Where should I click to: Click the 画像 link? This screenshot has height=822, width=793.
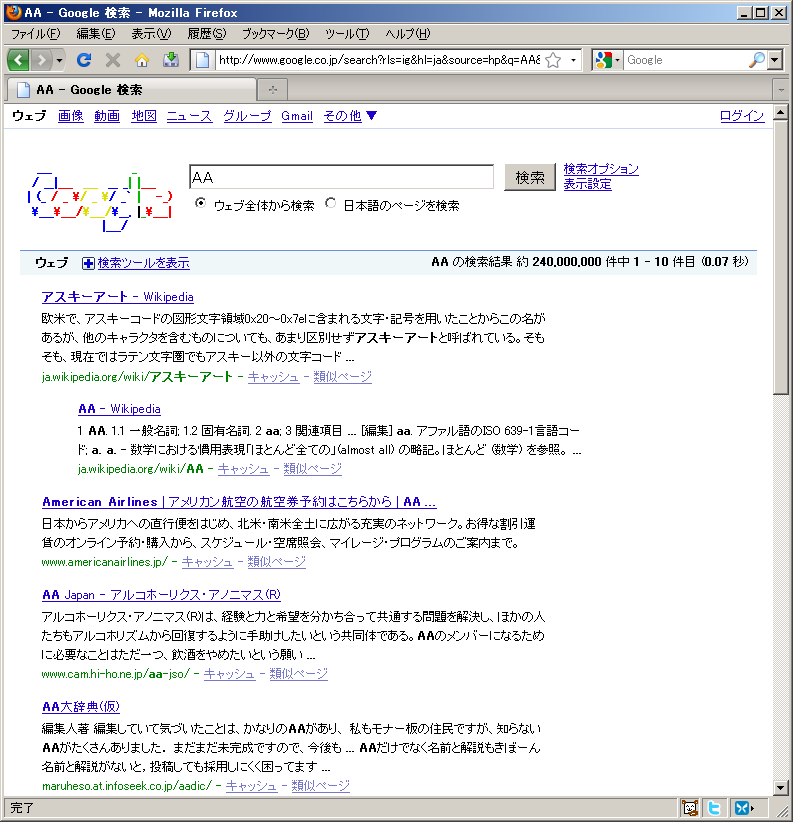[71, 116]
